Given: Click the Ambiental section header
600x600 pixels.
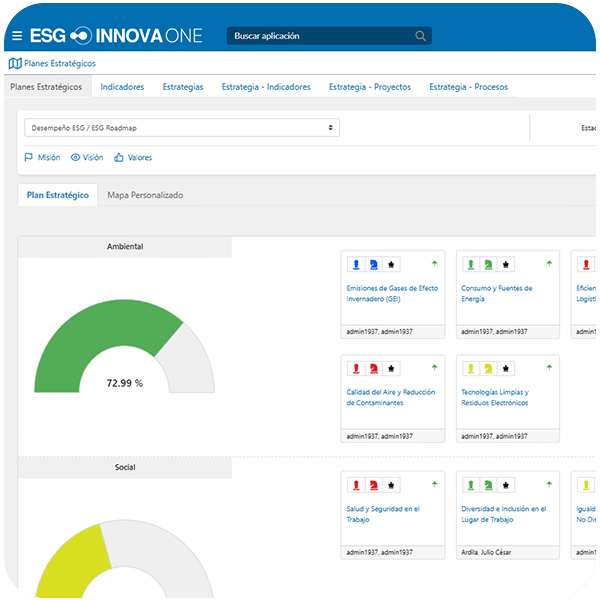Looking at the screenshot, I should 125,247.
